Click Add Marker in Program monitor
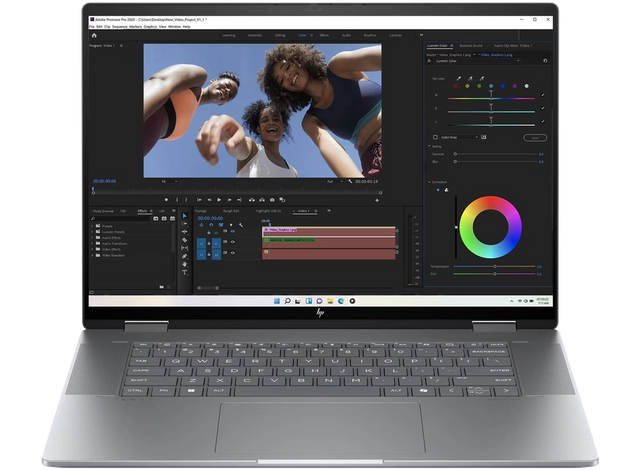Viewport: 640px width, 470px height. tap(166, 200)
